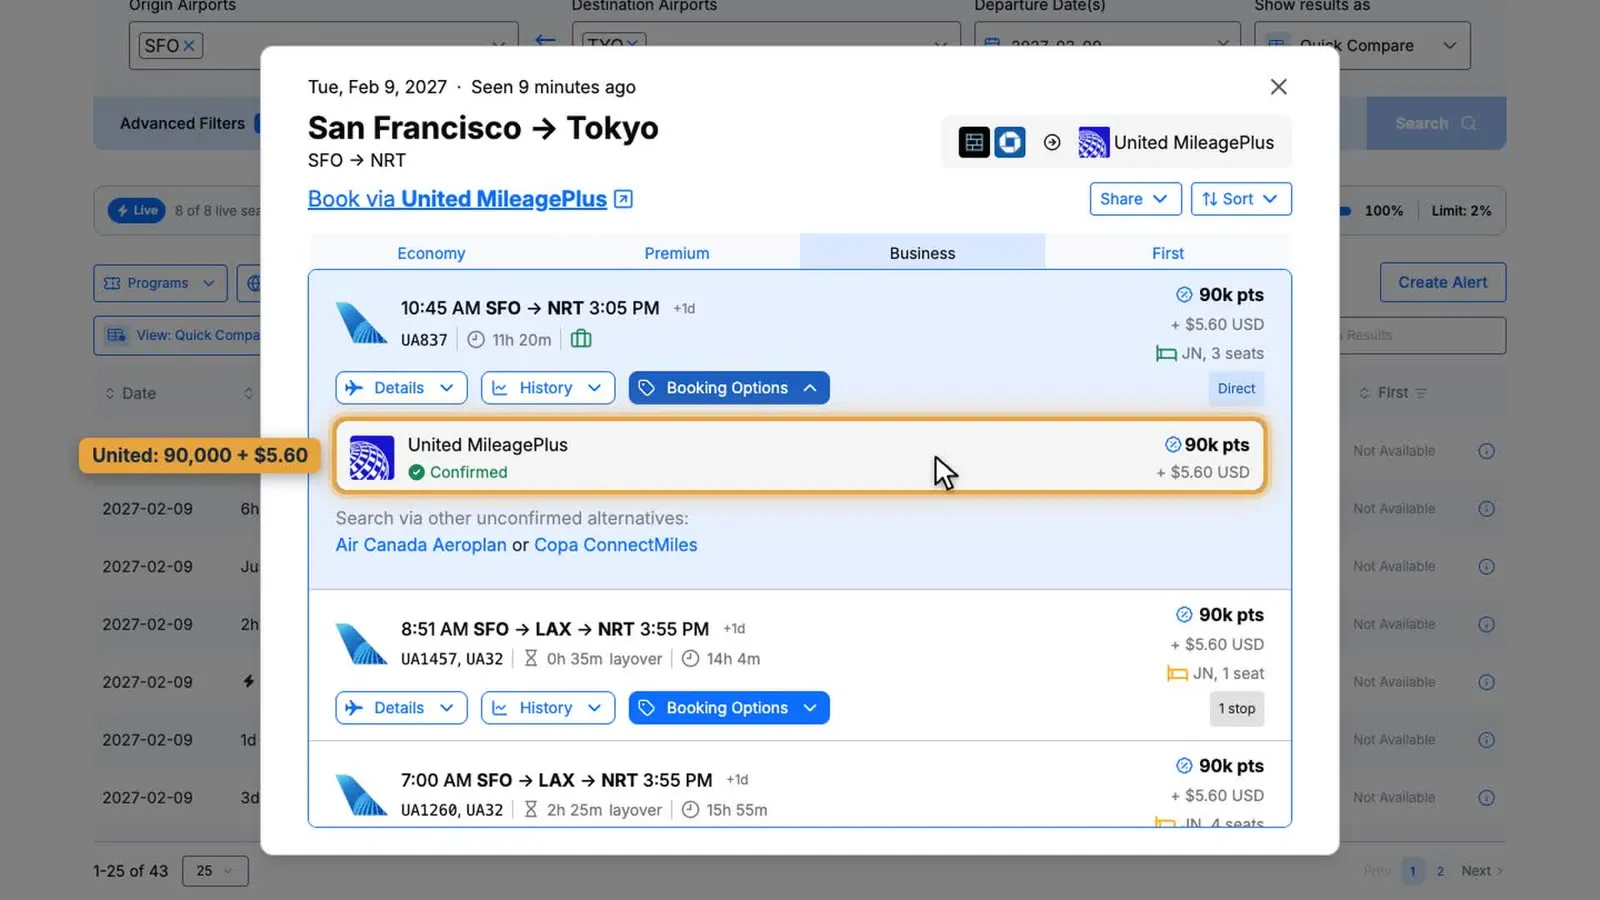Go to results page 2
This screenshot has height=900, width=1600.
point(1440,871)
